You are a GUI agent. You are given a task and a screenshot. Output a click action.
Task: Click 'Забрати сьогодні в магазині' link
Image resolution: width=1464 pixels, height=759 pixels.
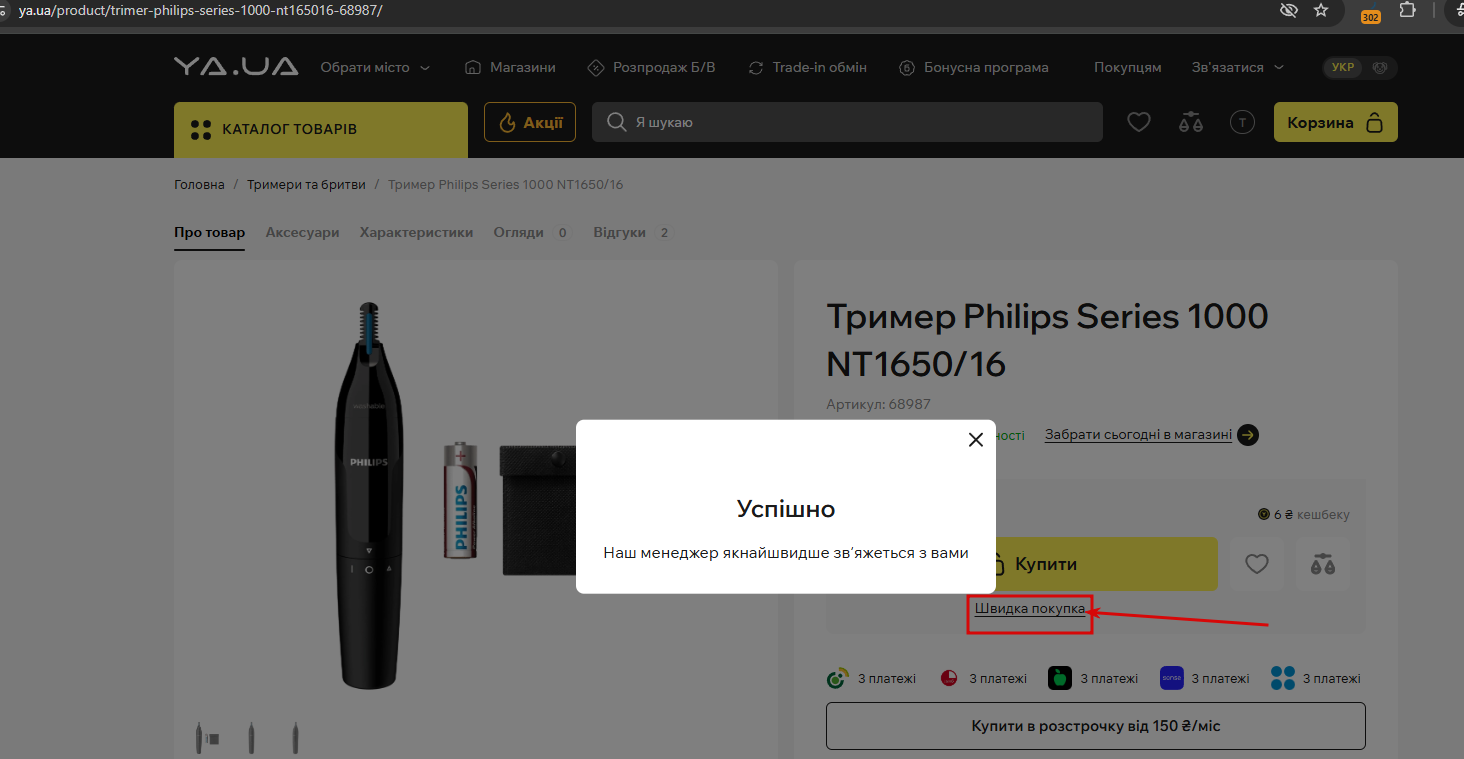click(1138, 435)
